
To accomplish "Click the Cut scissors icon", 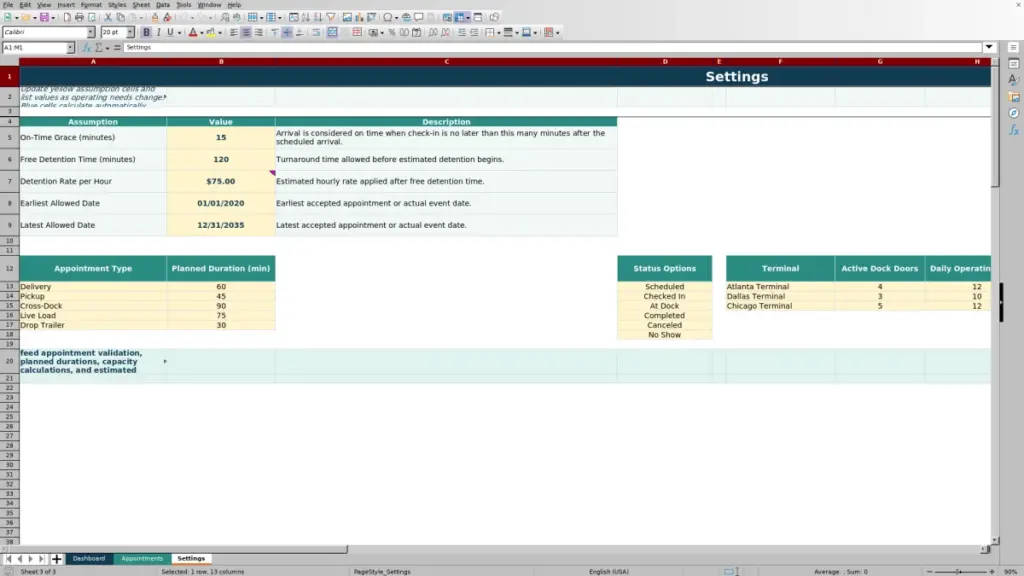I will [x=108, y=17].
